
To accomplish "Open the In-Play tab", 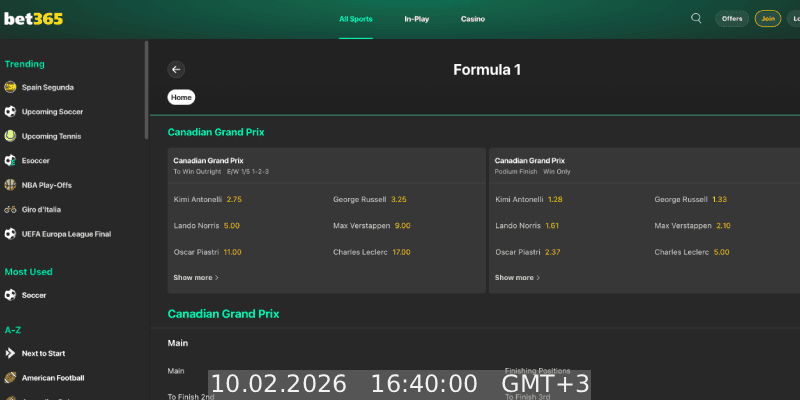I will 417,19.
